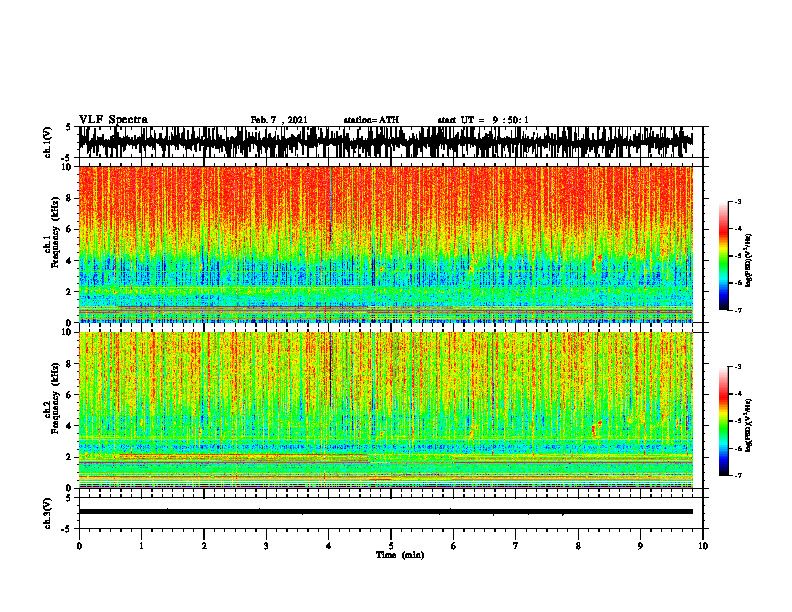Select the date text "Feb. 7, 2021"
Screen dimensions: 792x612
tap(279, 120)
